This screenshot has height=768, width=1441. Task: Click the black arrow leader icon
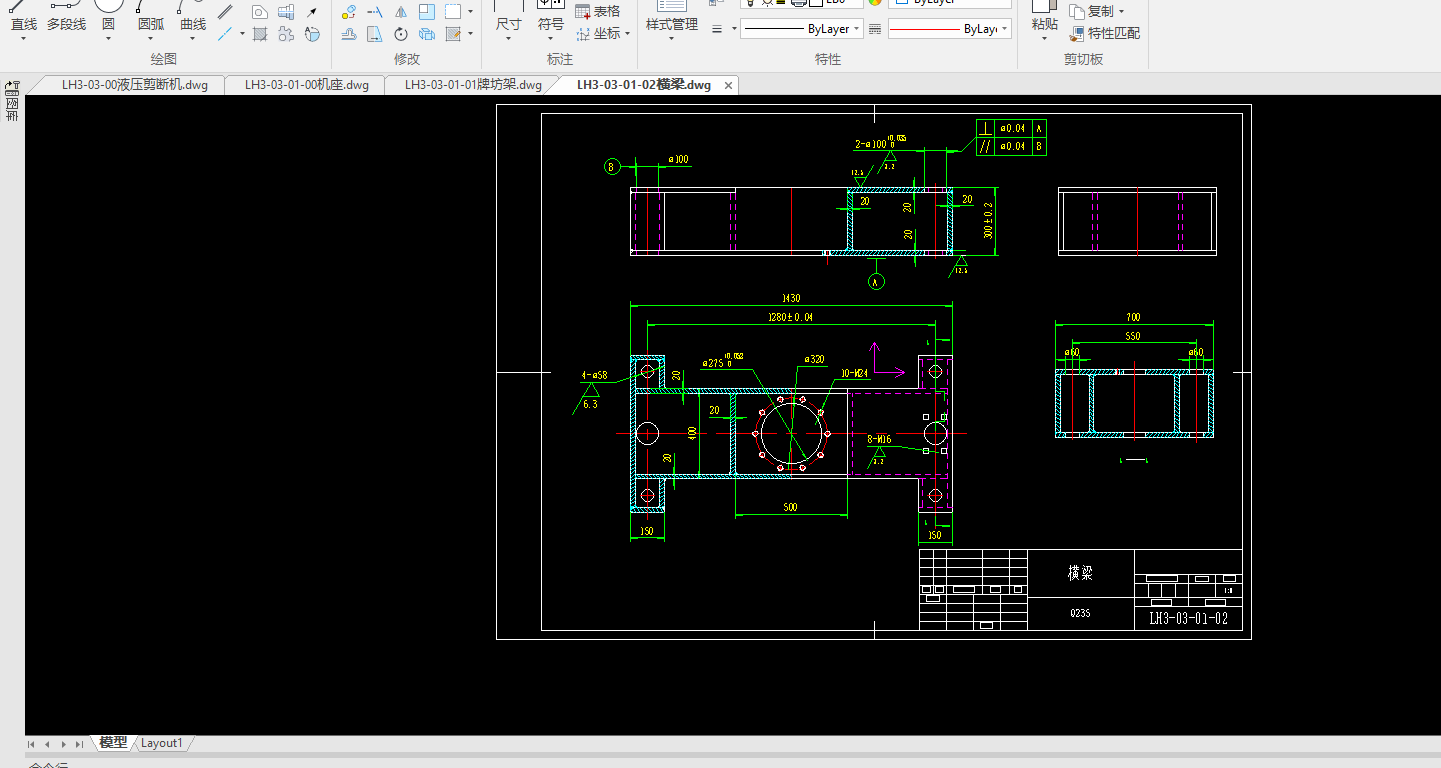[312, 12]
